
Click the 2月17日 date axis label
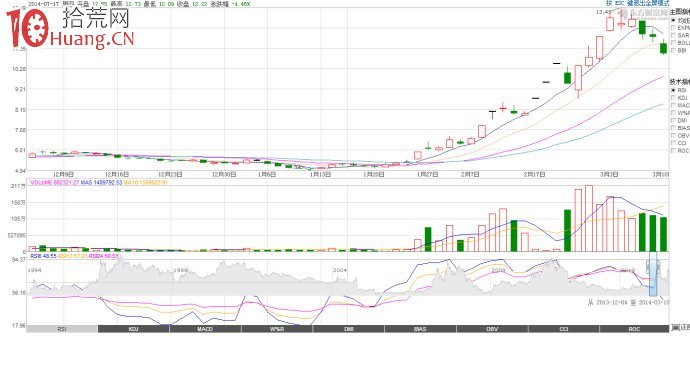click(535, 174)
